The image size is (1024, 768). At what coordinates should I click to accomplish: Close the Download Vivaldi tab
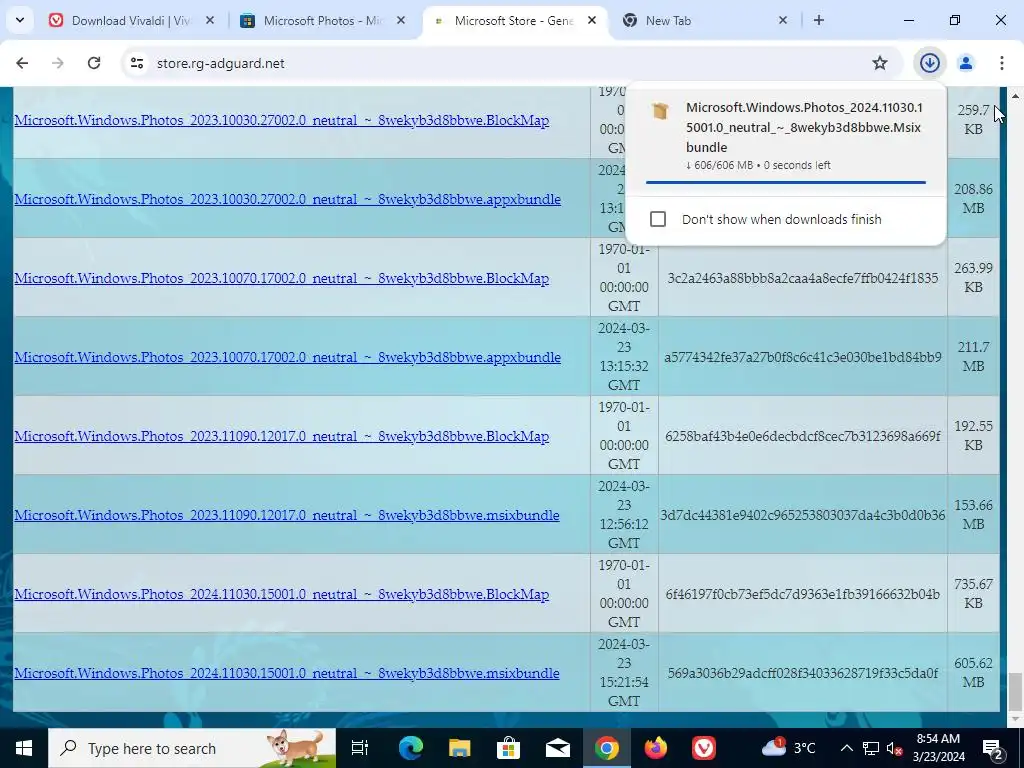pyautogui.click(x=210, y=20)
